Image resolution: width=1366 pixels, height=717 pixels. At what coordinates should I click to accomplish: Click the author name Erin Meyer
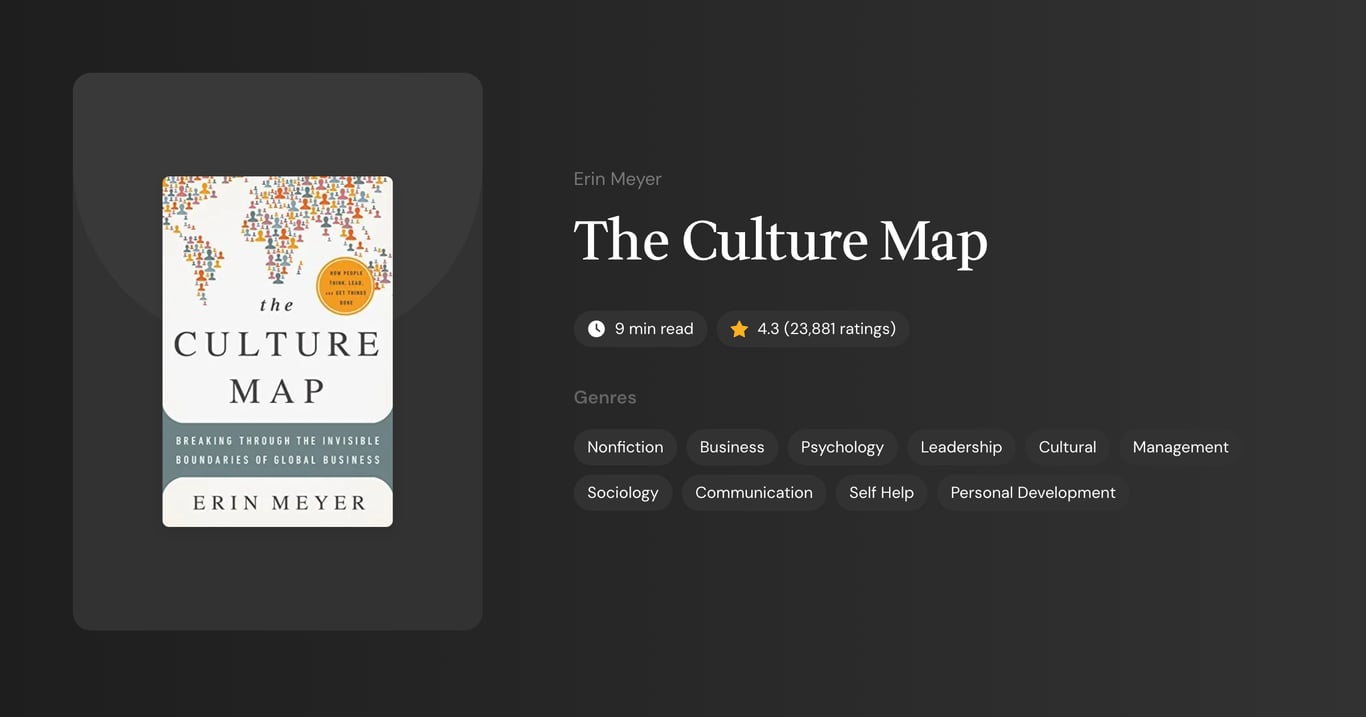617,178
